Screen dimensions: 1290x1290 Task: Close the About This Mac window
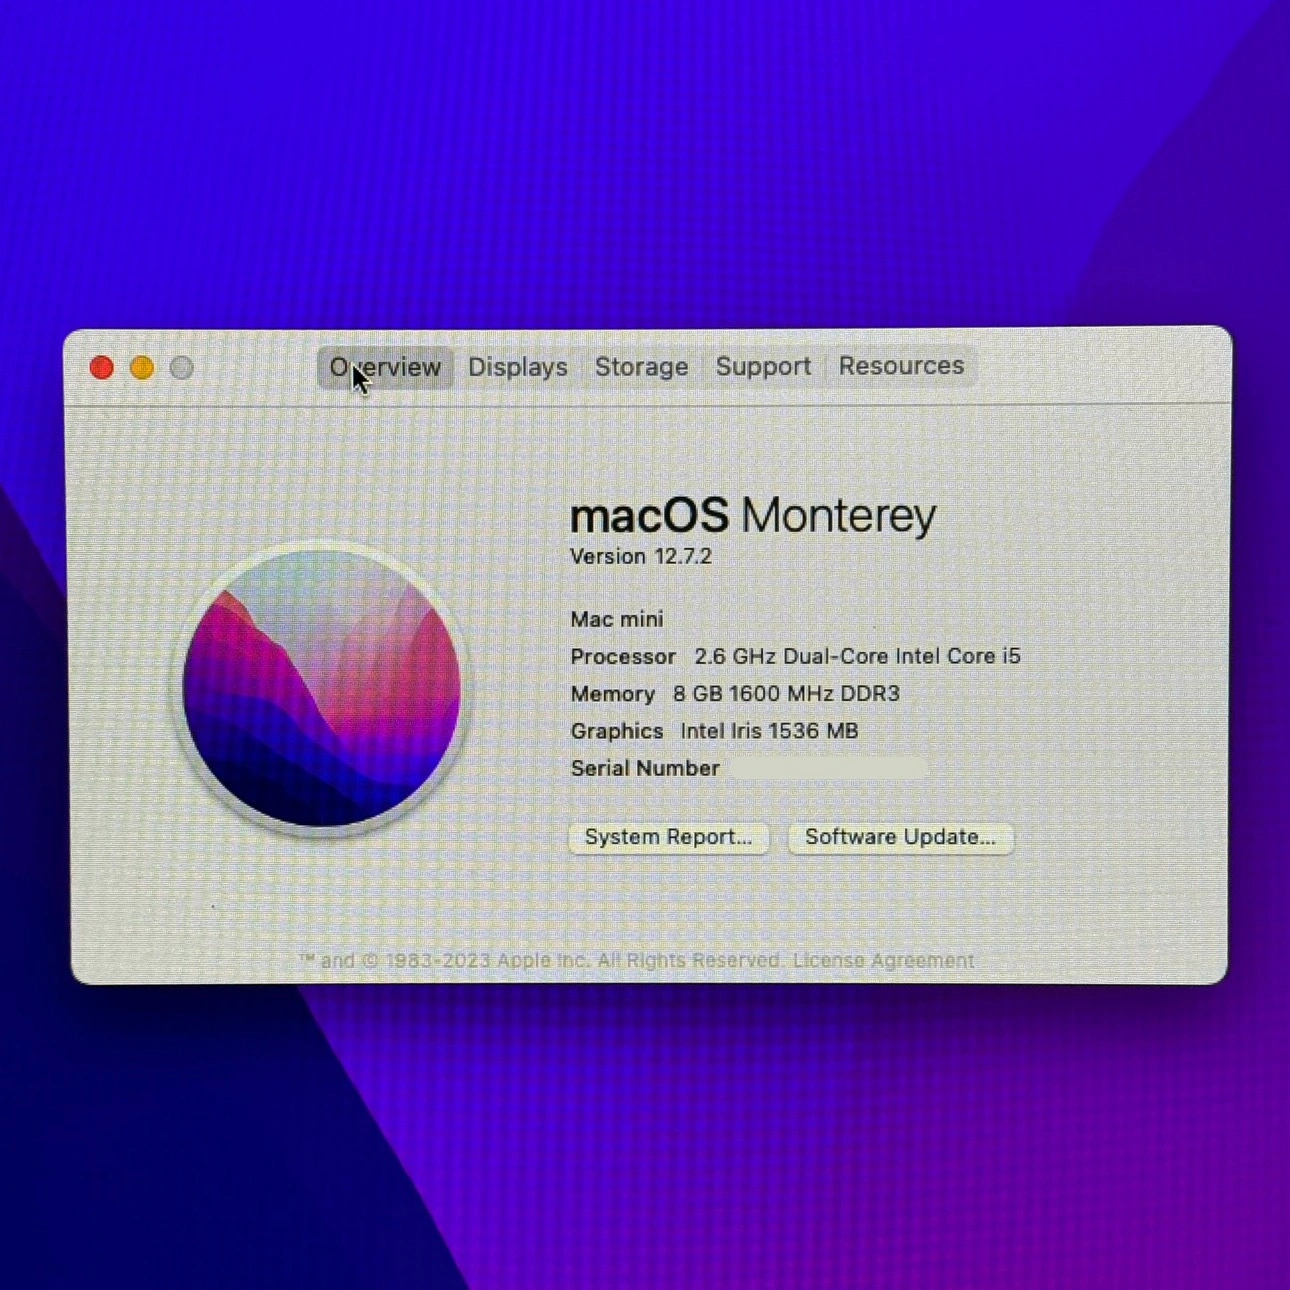pyautogui.click(x=101, y=368)
